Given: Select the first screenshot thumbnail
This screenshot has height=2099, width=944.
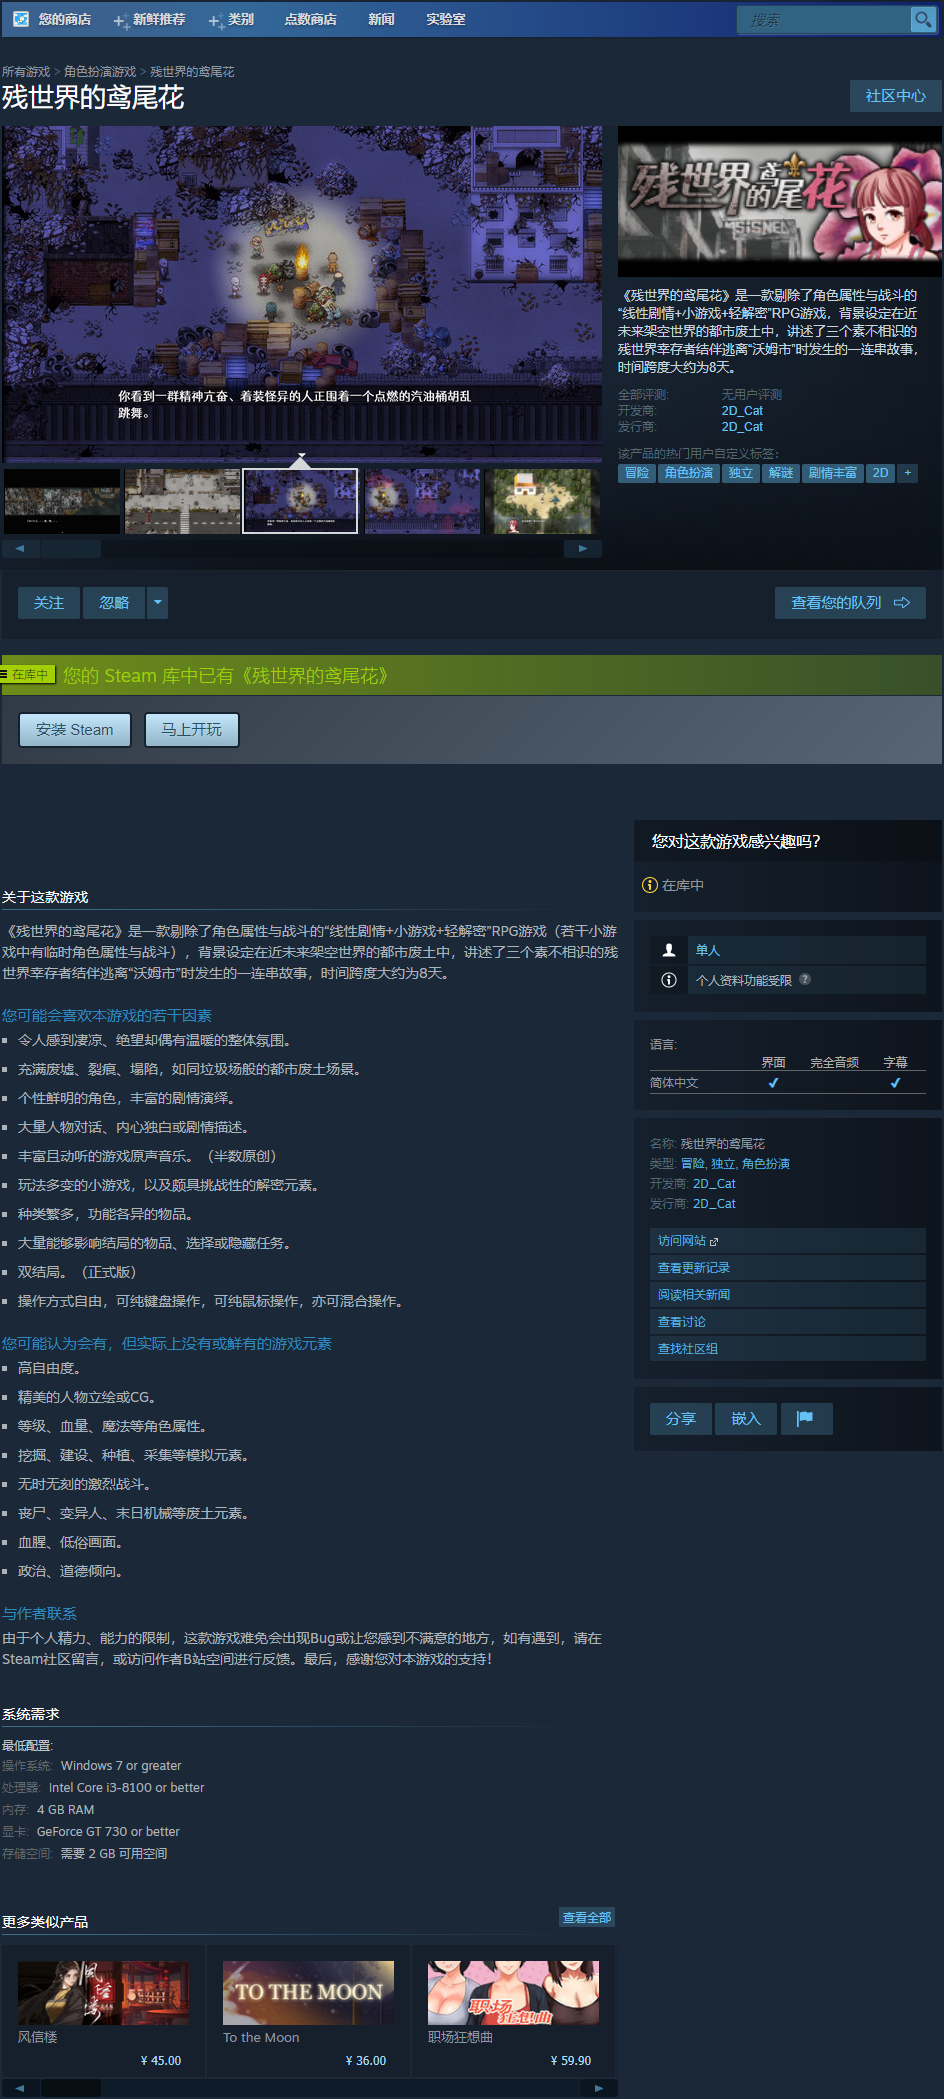Looking at the screenshot, I should pos(62,501).
